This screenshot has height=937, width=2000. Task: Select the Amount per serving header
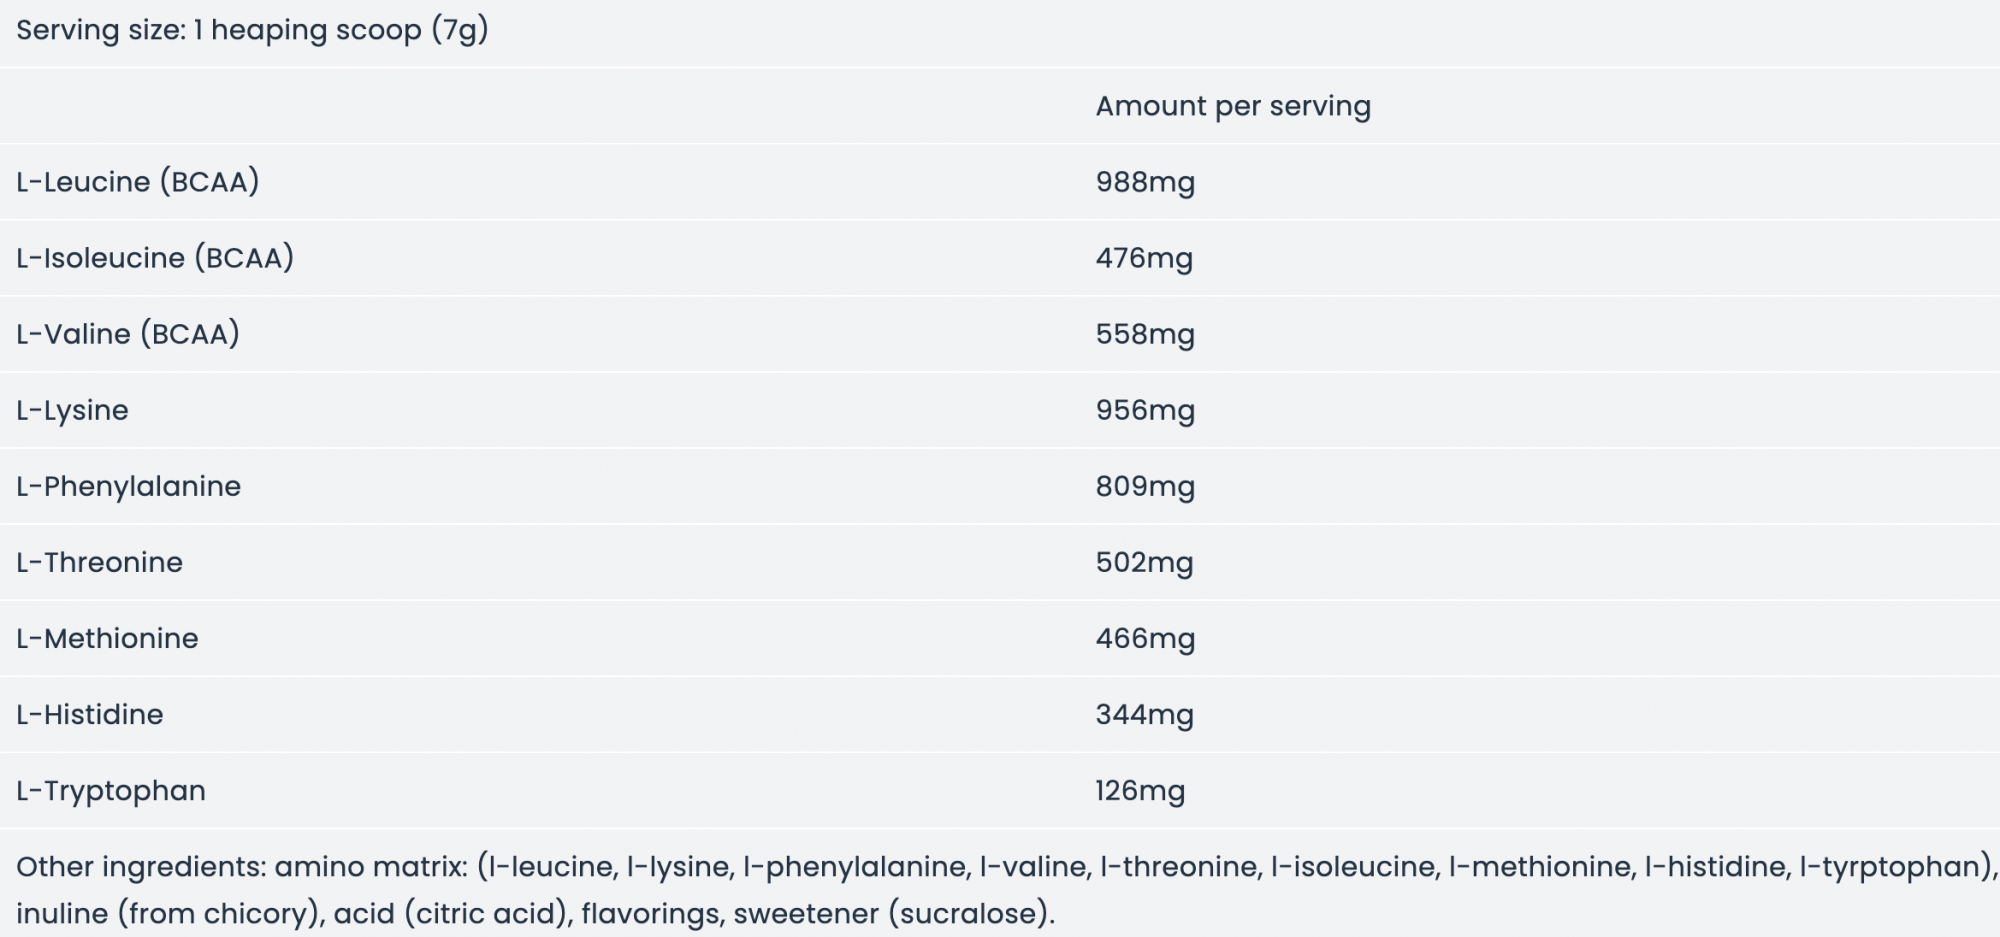point(1233,106)
